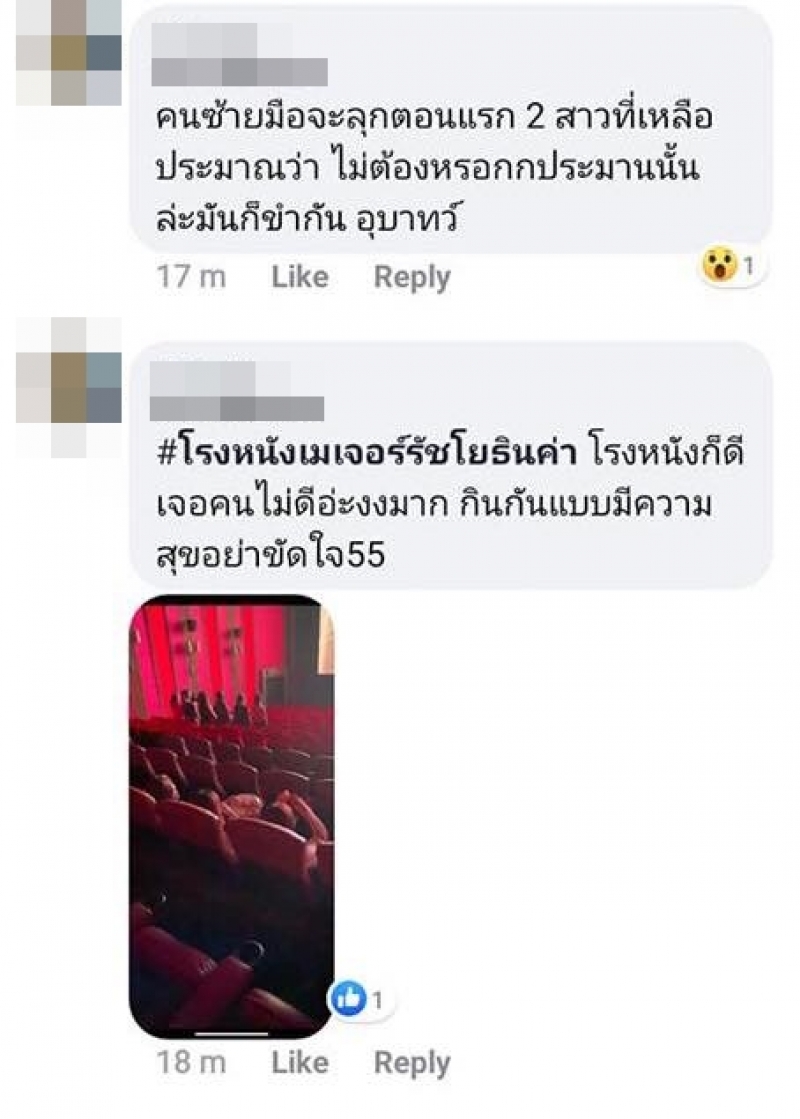
Task: Reply to the comment posted 18 m ago
Action: [412, 1063]
